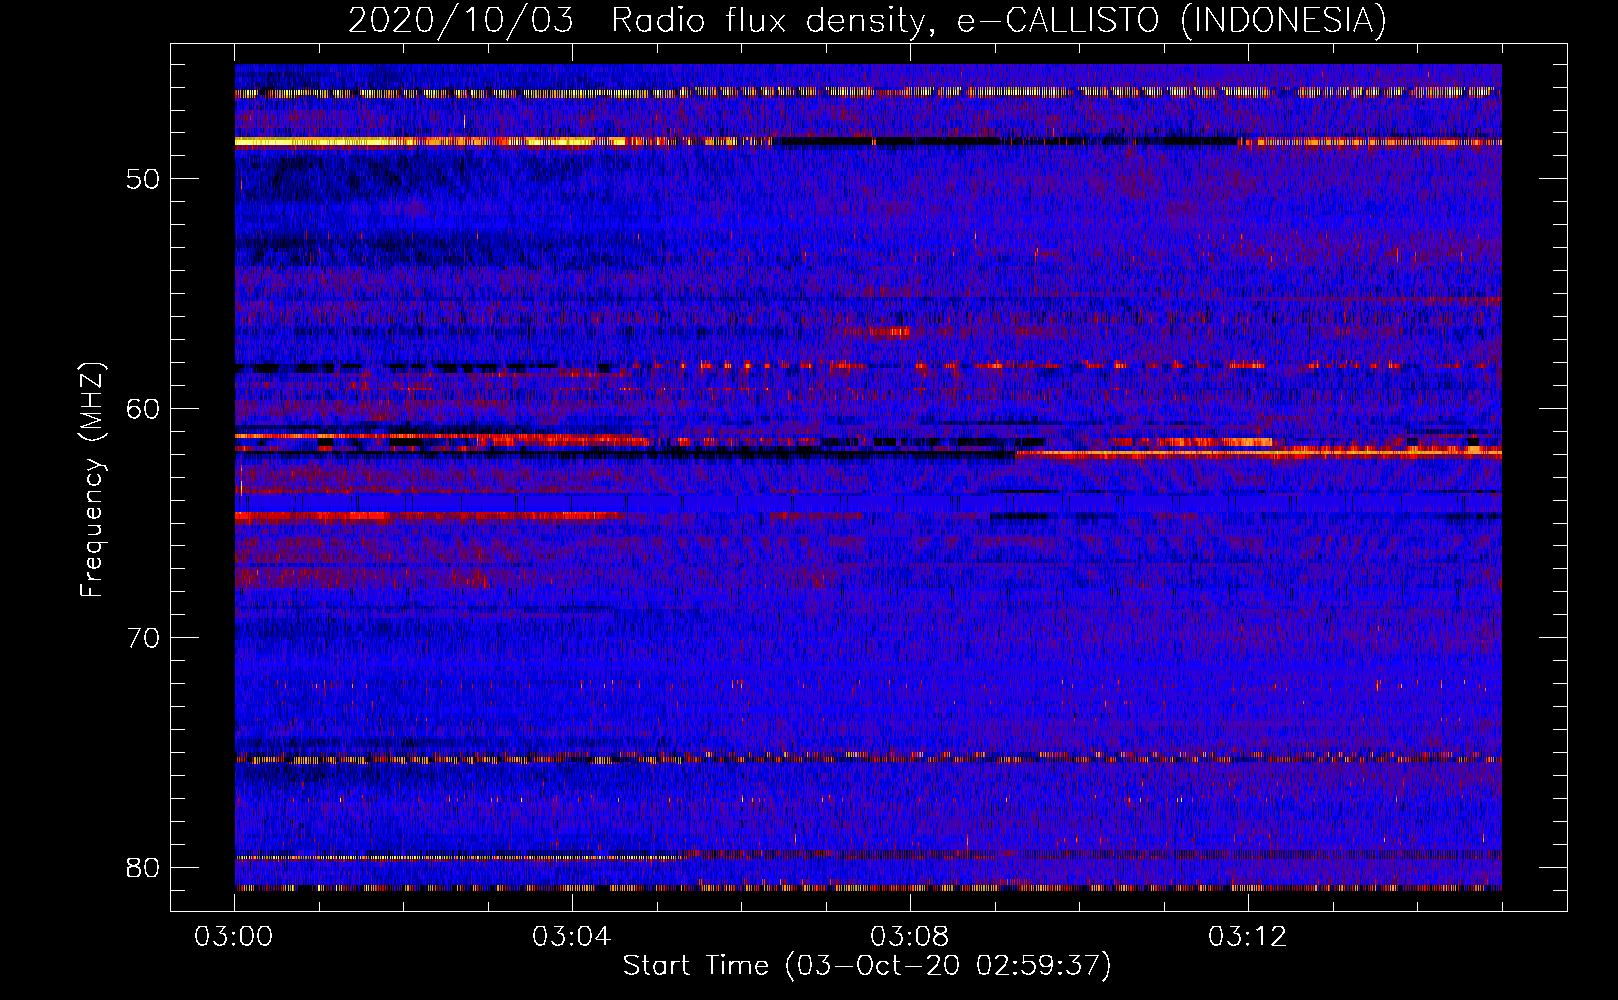Select the 50 frequency axis label

[x=143, y=179]
